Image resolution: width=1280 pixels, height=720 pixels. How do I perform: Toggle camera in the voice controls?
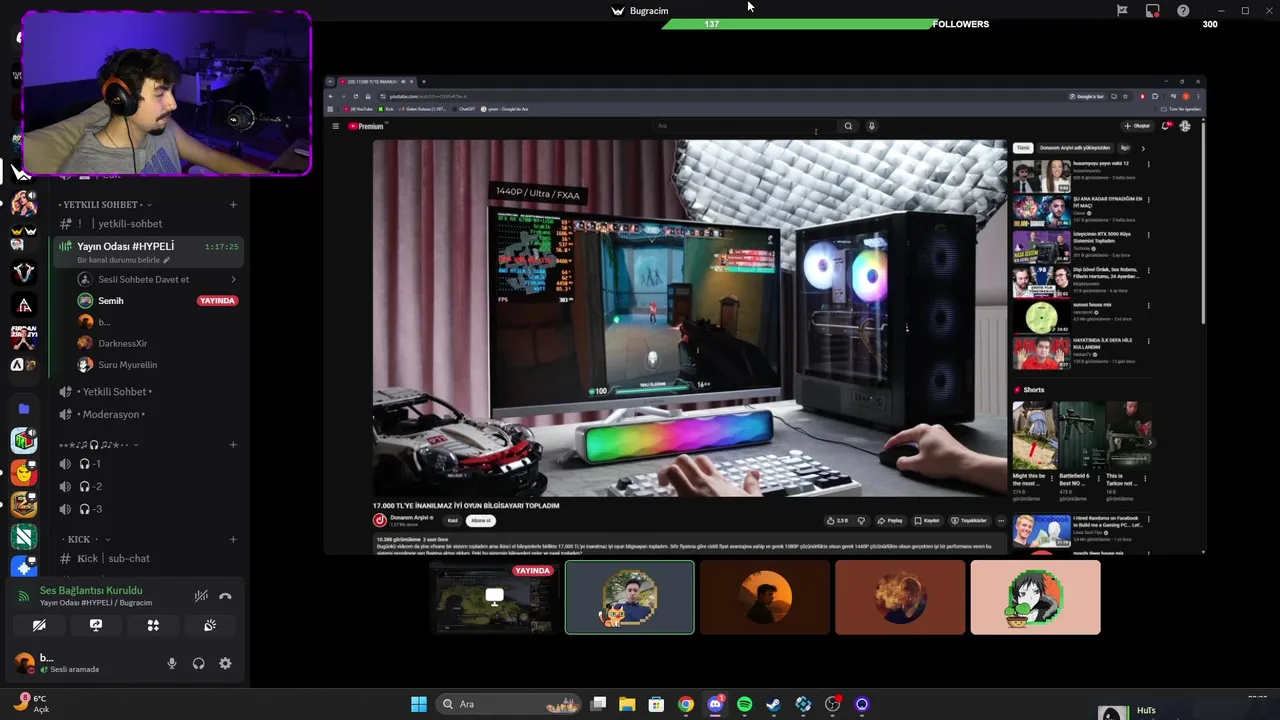[x=39, y=625]
